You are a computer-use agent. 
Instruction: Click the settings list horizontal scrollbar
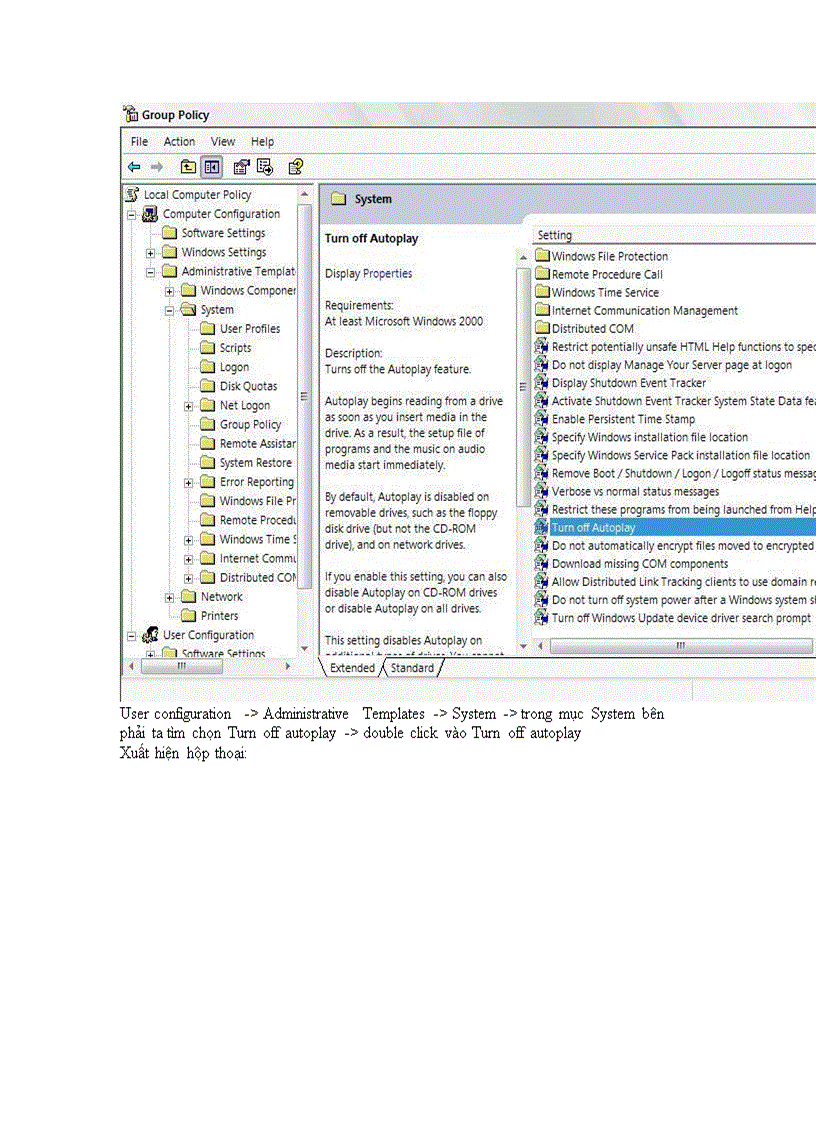680,646
